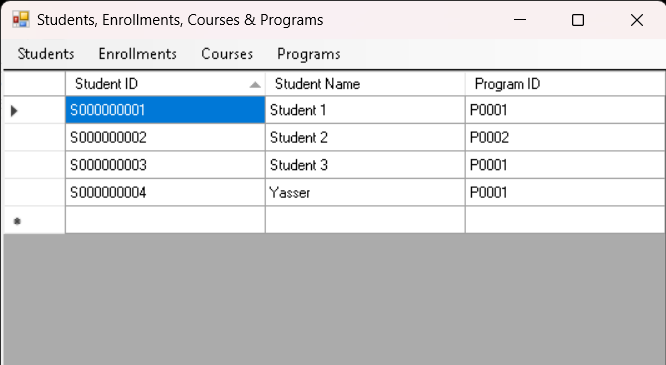Viewport: 666px width, 365px height.
Task: Maximize the application window
Action: point(578,20)
